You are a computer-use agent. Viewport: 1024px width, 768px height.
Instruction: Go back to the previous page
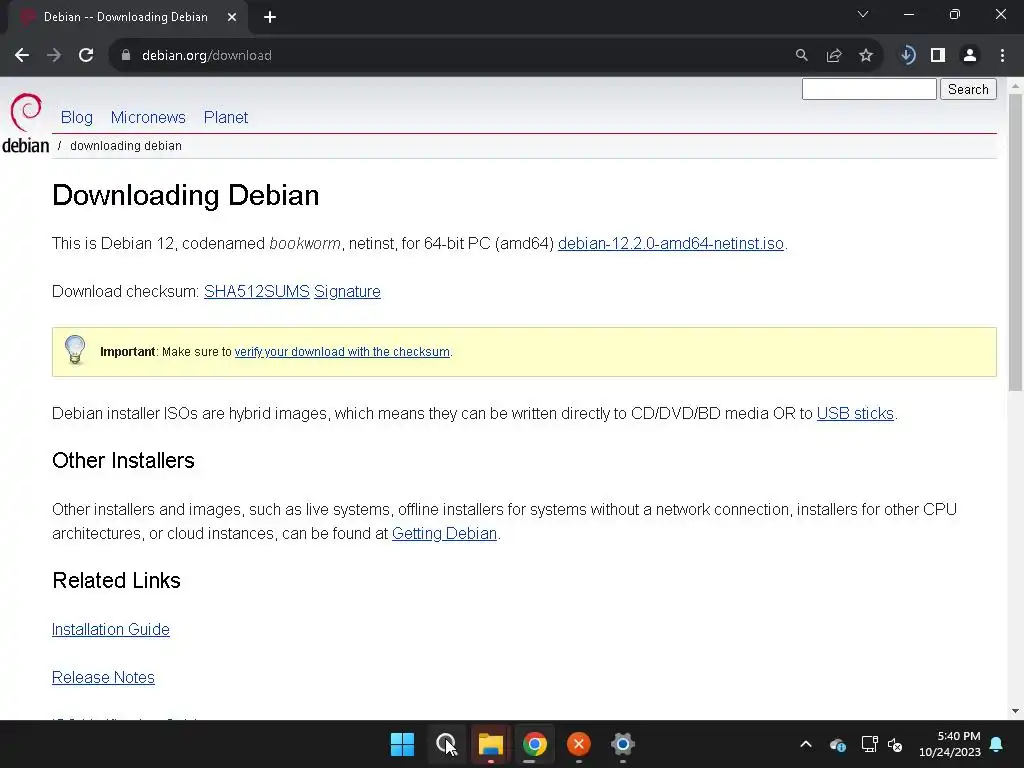22,56
